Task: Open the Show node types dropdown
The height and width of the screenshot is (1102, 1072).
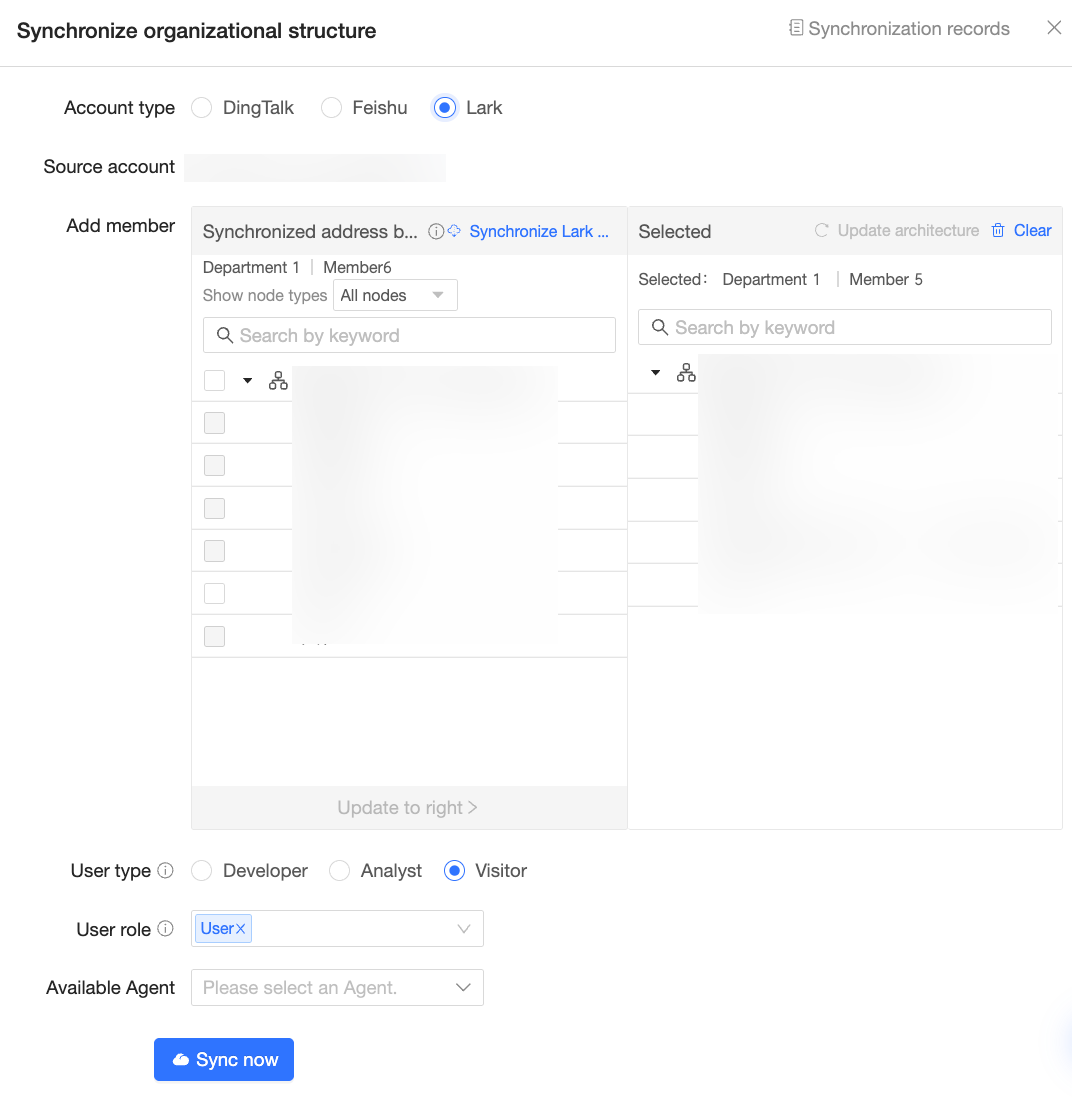Action: tap(395, 295)
